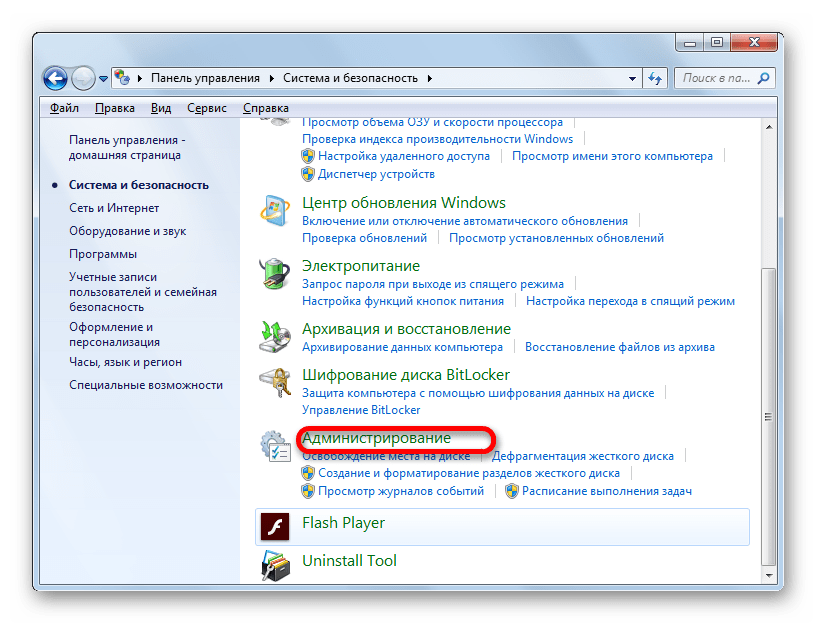Screen dimensions: 817x624
Task: Click the BitLocker drive encryption icon
Action: pos(274,385)
